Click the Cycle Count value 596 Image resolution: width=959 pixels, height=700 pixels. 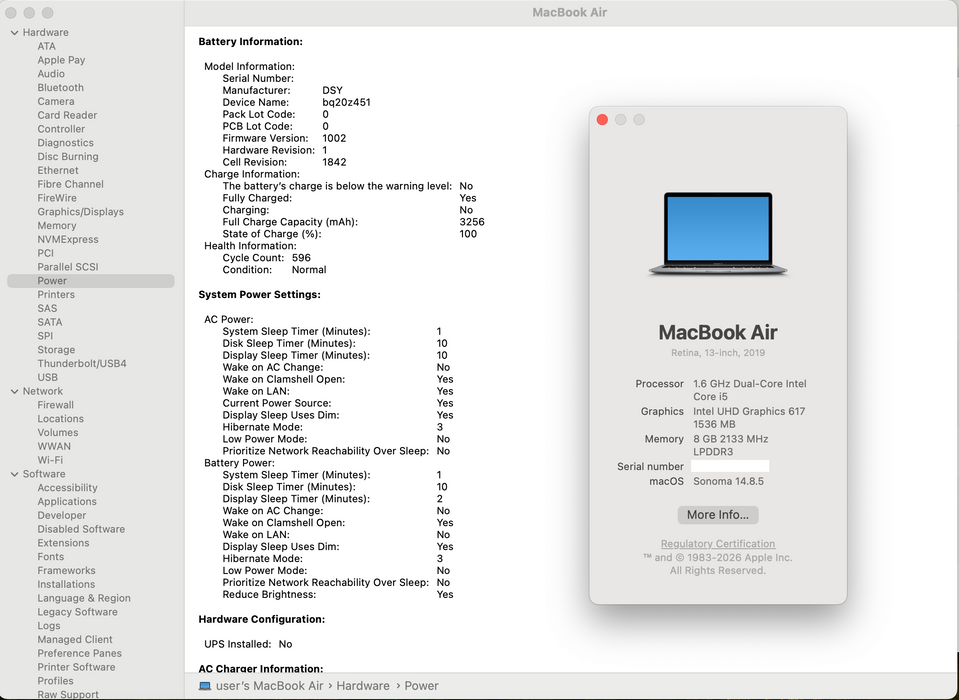click(301, 258)
